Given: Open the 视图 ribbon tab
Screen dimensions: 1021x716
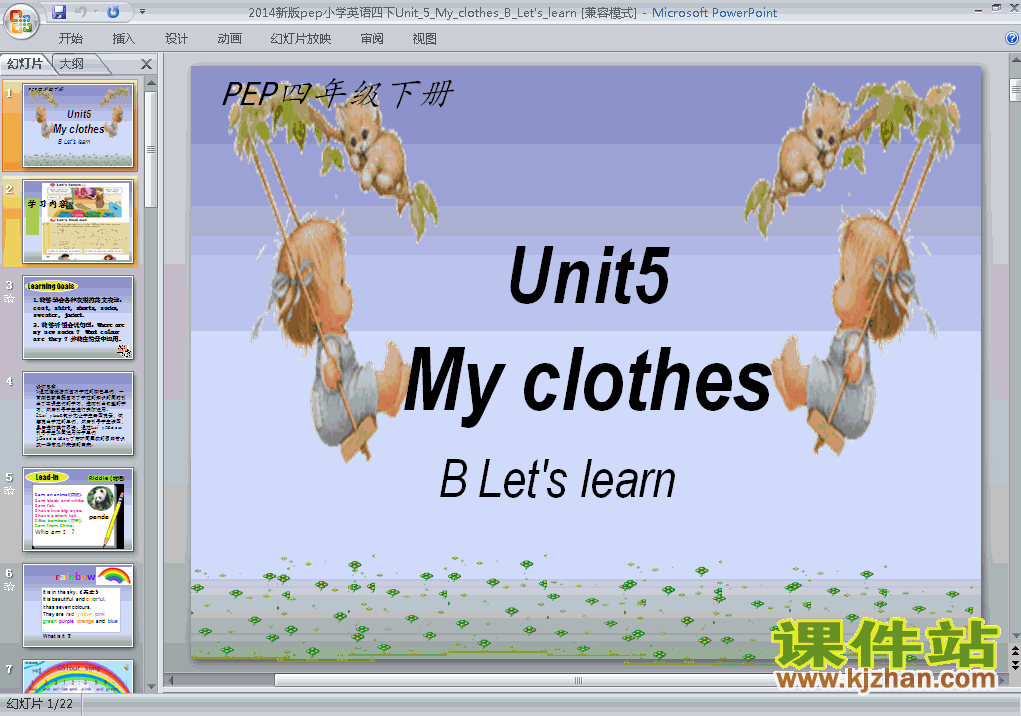Looking at the screenshot, I should tap(425, 38).
